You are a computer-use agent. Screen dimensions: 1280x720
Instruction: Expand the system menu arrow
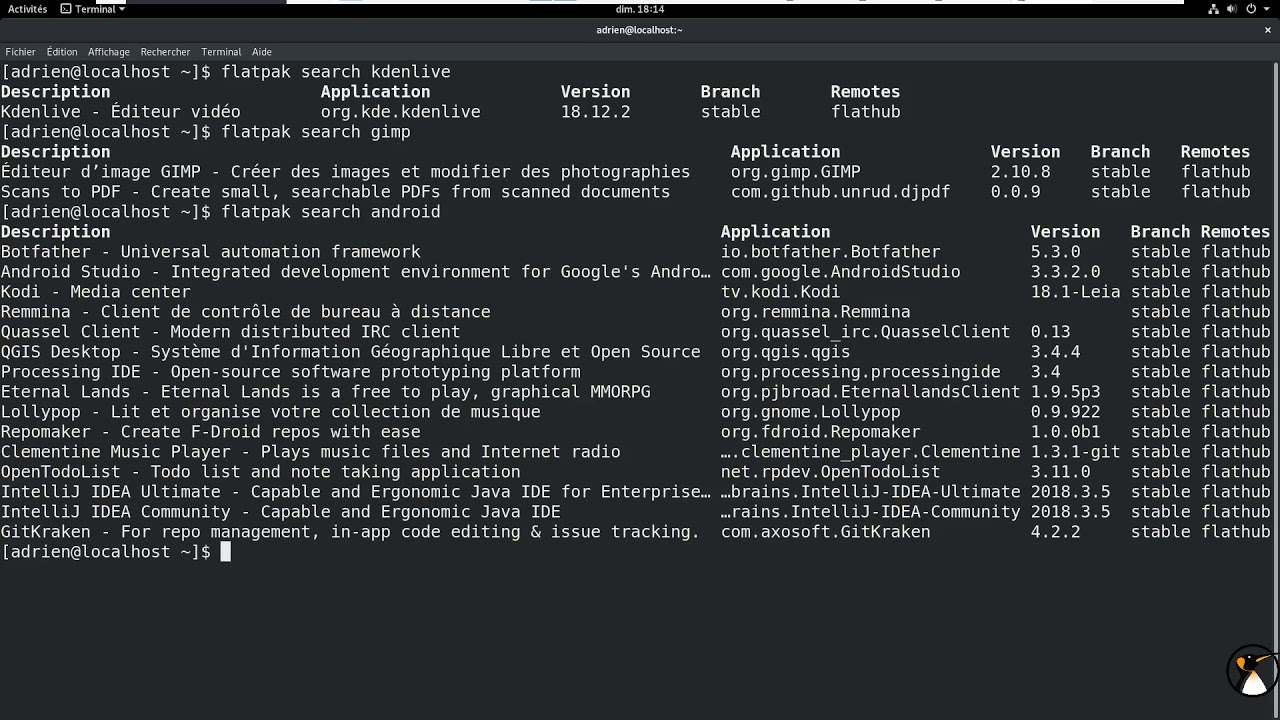click(x=1266, y=9)
